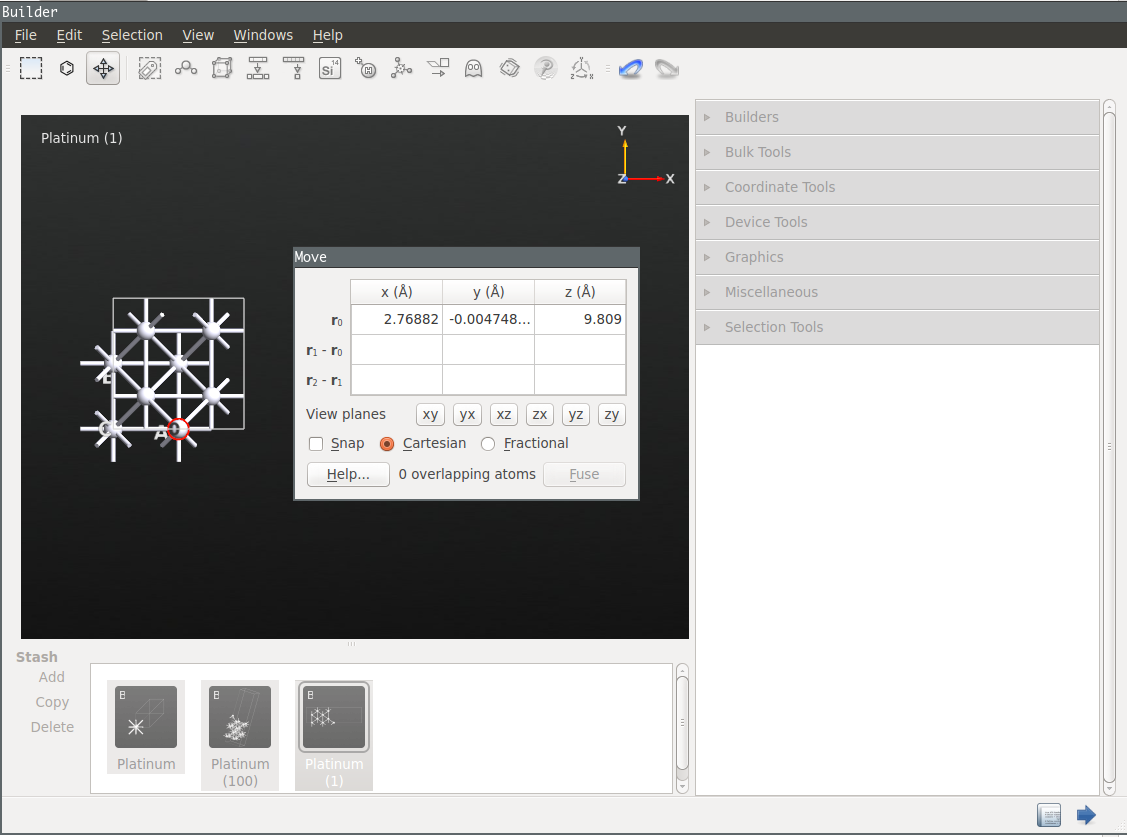Select the Cartesian radio button

pyautogui.click(x=387, y=444)
